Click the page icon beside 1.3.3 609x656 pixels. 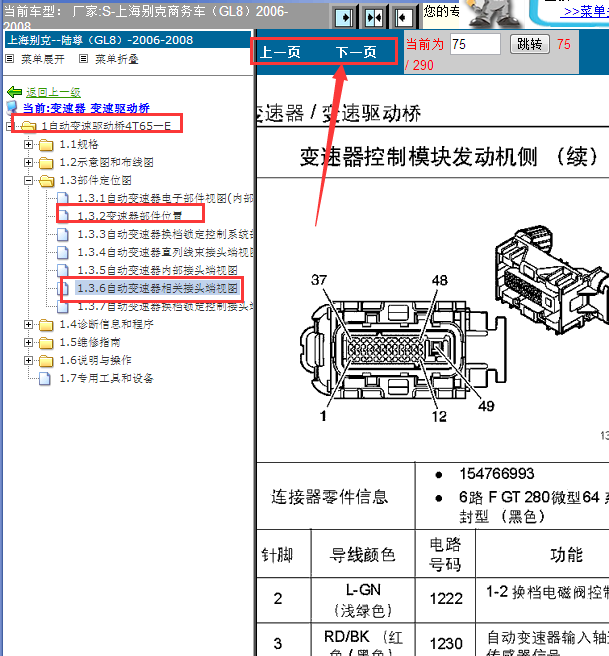point(63,234)
